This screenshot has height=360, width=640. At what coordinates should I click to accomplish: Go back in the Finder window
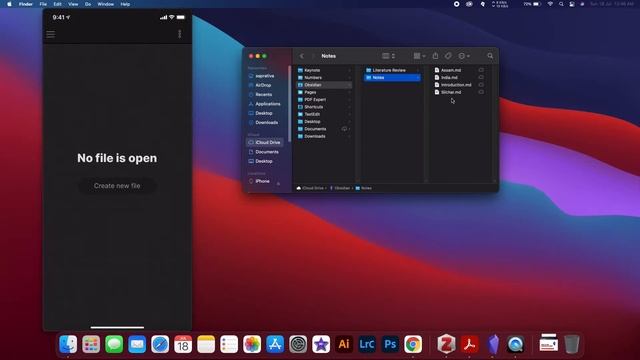(302, 56)
